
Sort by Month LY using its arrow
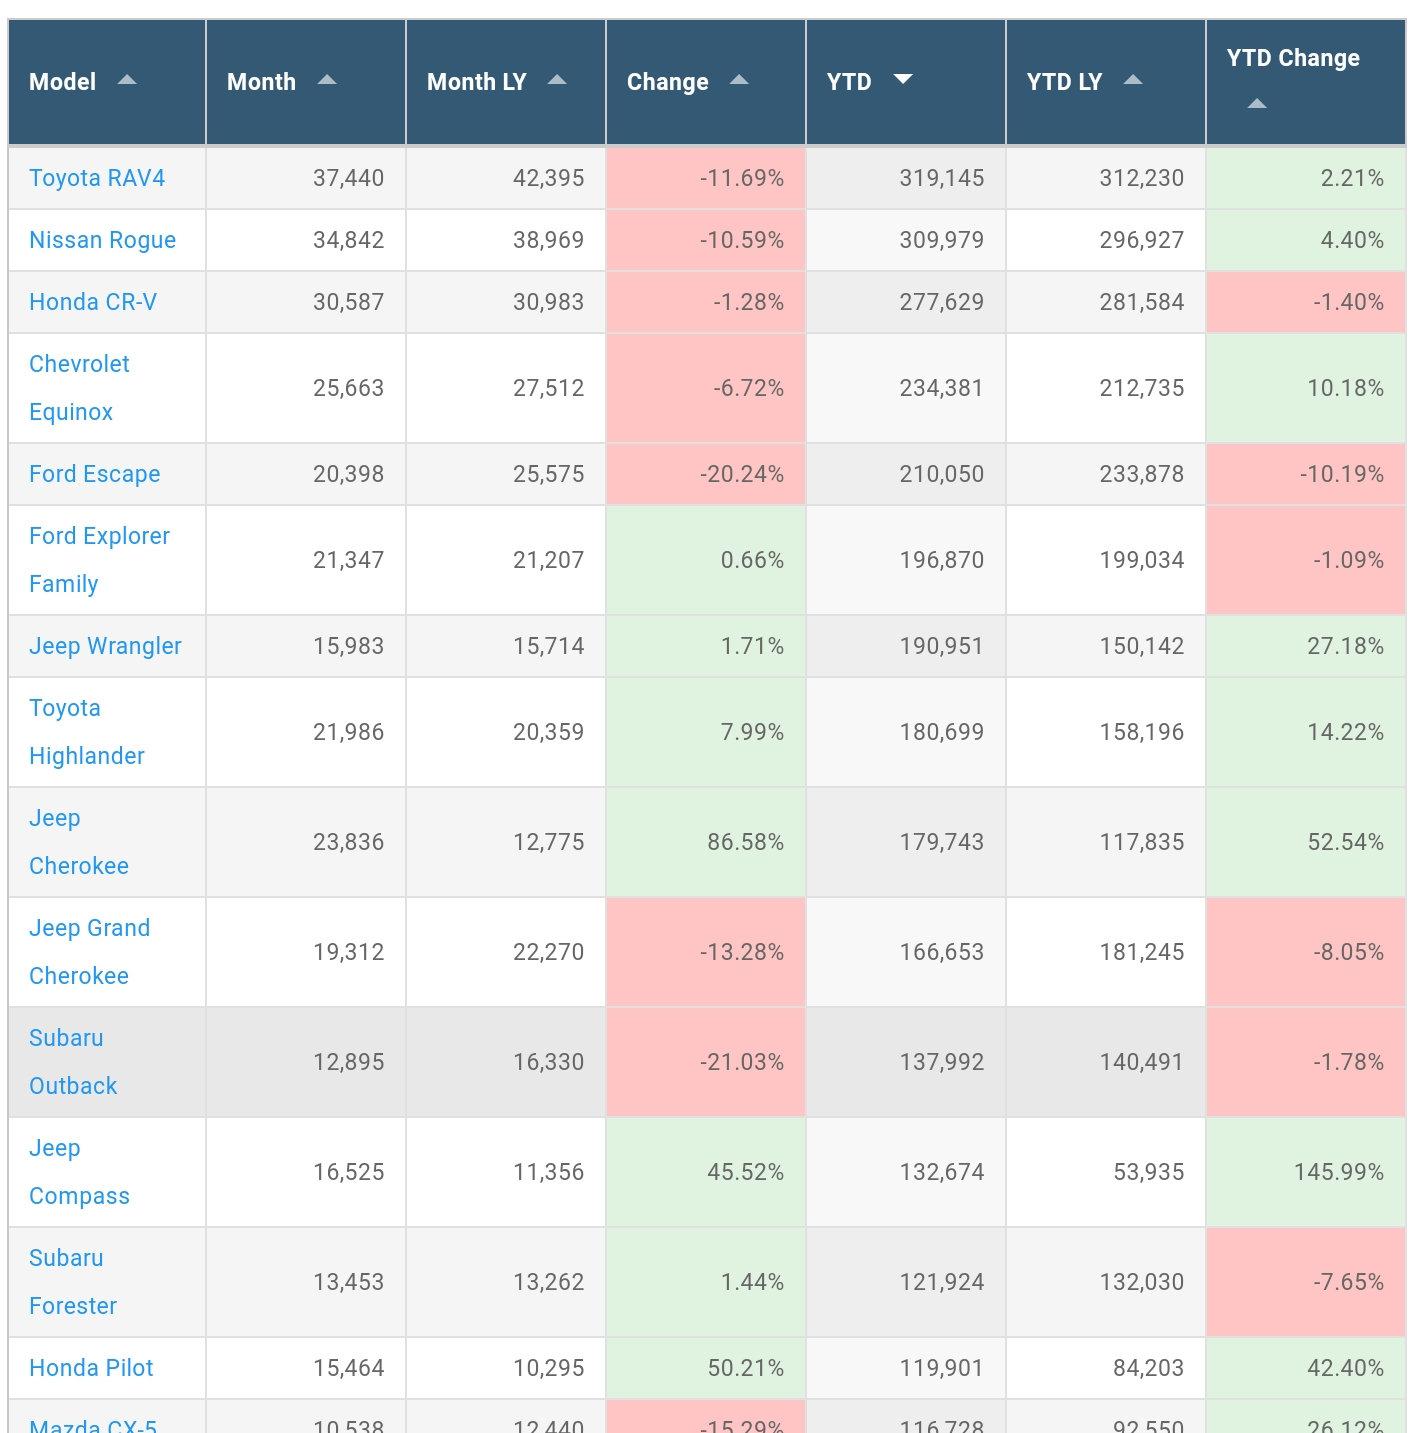[x=557, y=80]
